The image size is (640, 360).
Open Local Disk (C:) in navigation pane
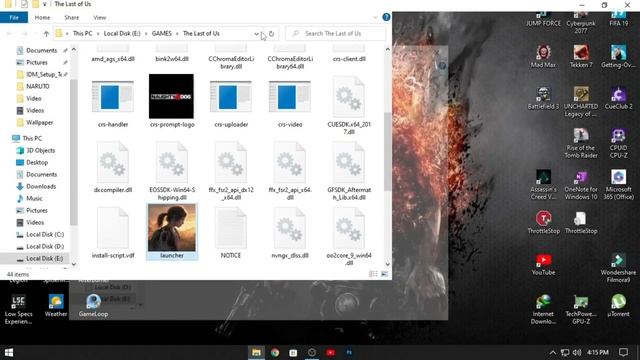[45, 235]
